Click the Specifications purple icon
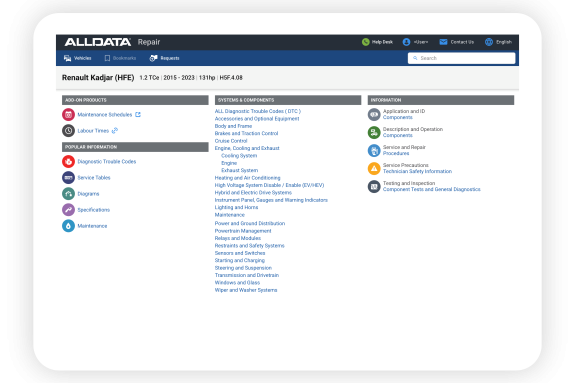Image resolution: width=575 pixels, height=383 pixels. (x=68, y=210)
